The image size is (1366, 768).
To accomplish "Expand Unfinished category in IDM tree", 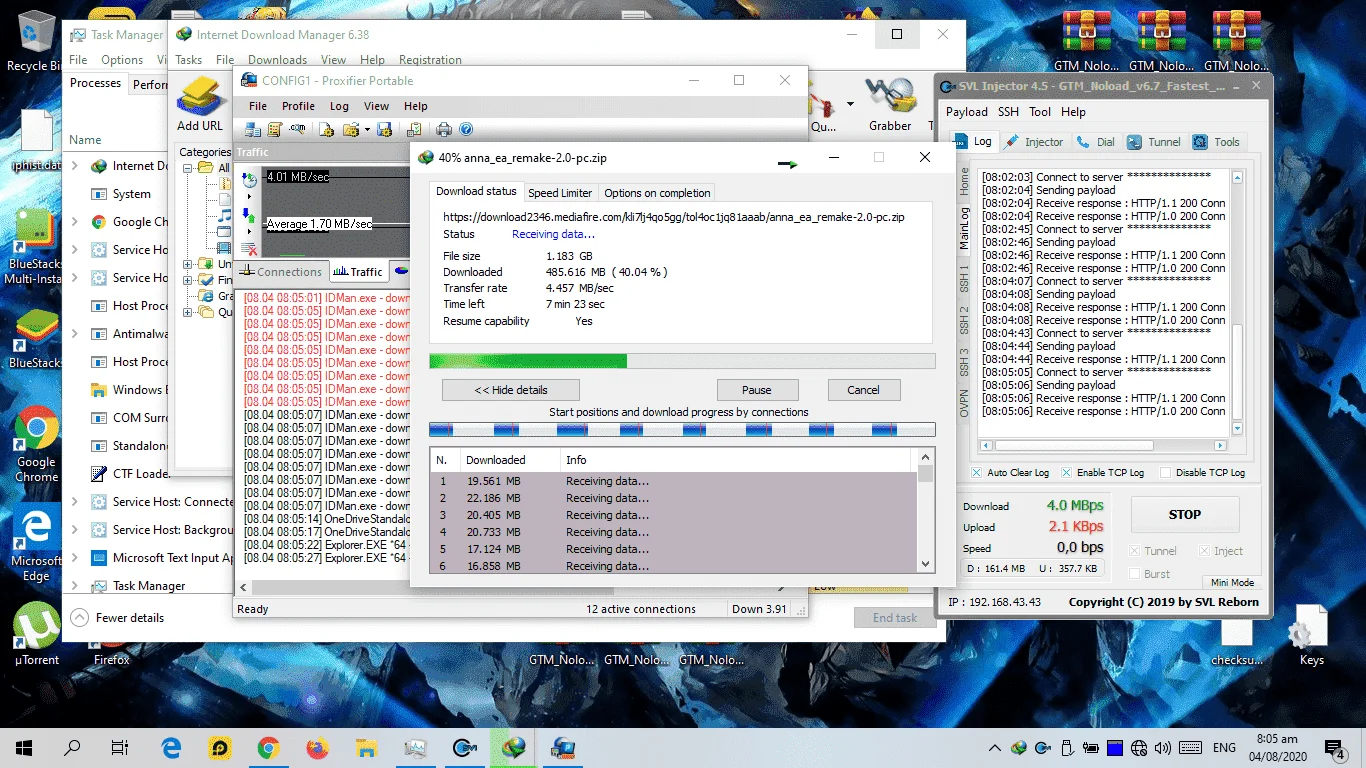I will pyautogui.click(x=188, y=264).
